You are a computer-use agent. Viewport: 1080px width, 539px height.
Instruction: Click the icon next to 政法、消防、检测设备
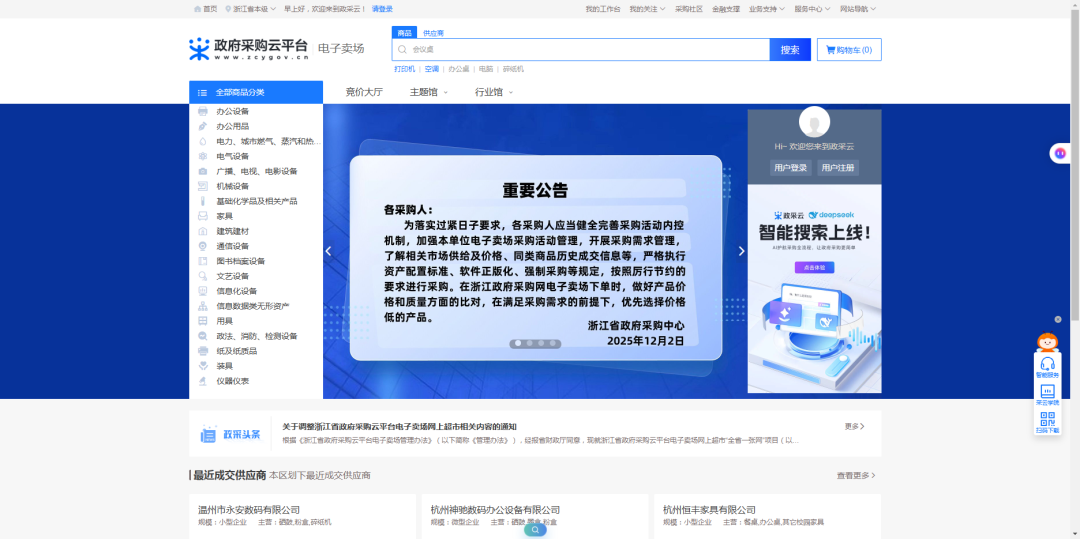(x=202, y=336)
